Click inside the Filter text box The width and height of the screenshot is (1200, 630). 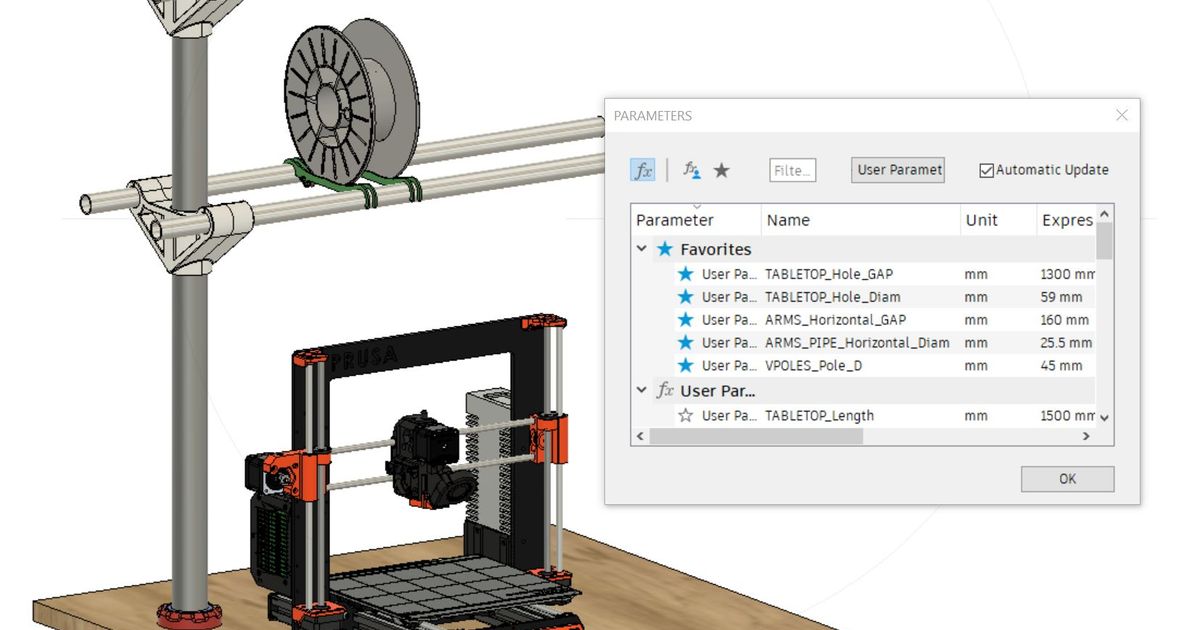pos(791,169)
